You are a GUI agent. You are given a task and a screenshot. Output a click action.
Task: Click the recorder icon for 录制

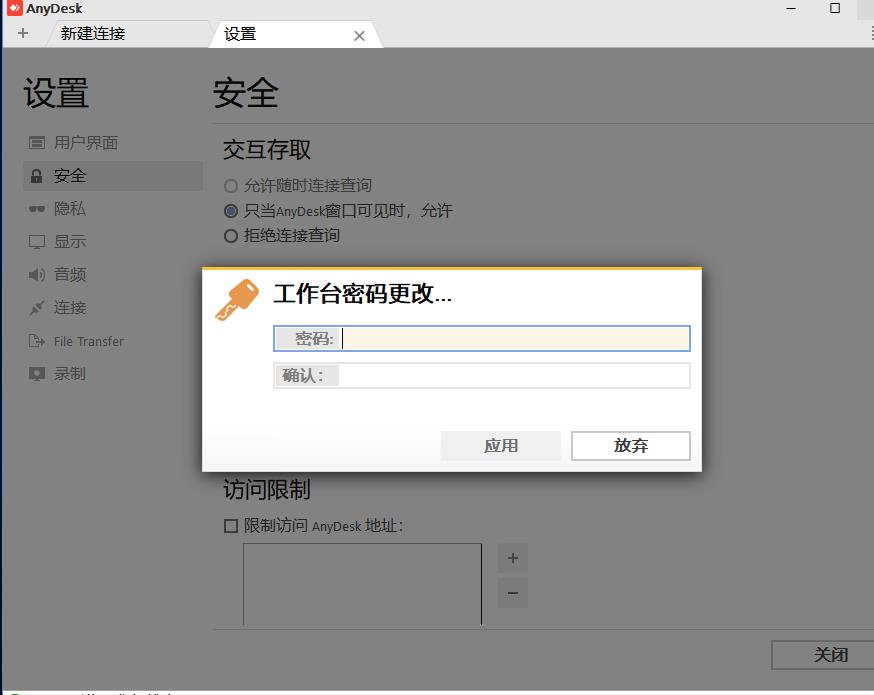pyautogui.click(x=37, y=373)
